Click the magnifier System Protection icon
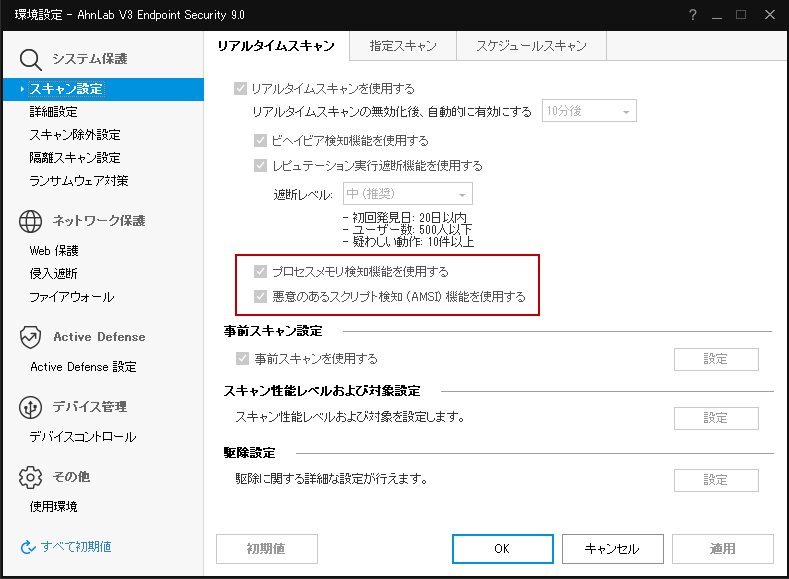Viewport: 789px width, 579px height. 31,60
